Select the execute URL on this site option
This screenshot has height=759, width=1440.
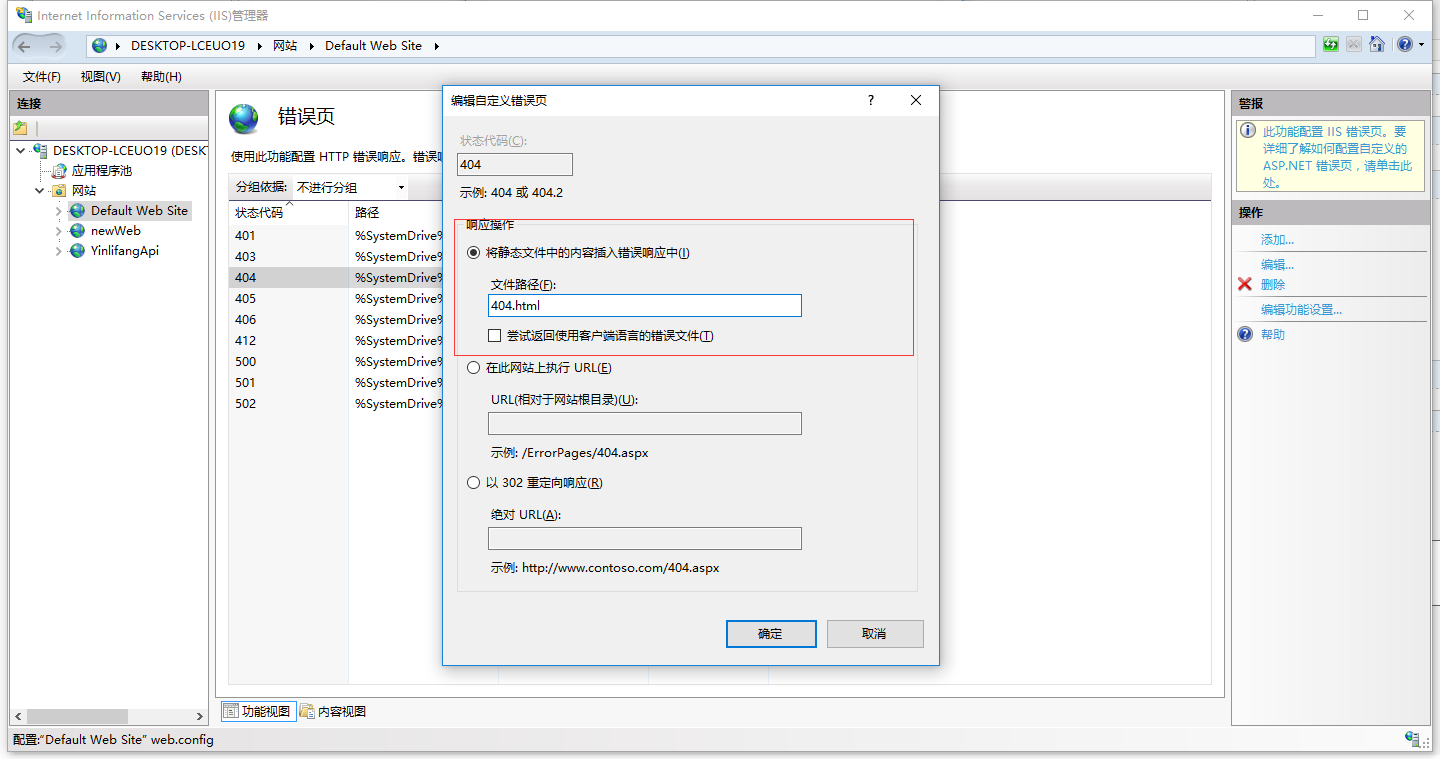(x=474, y=368)
